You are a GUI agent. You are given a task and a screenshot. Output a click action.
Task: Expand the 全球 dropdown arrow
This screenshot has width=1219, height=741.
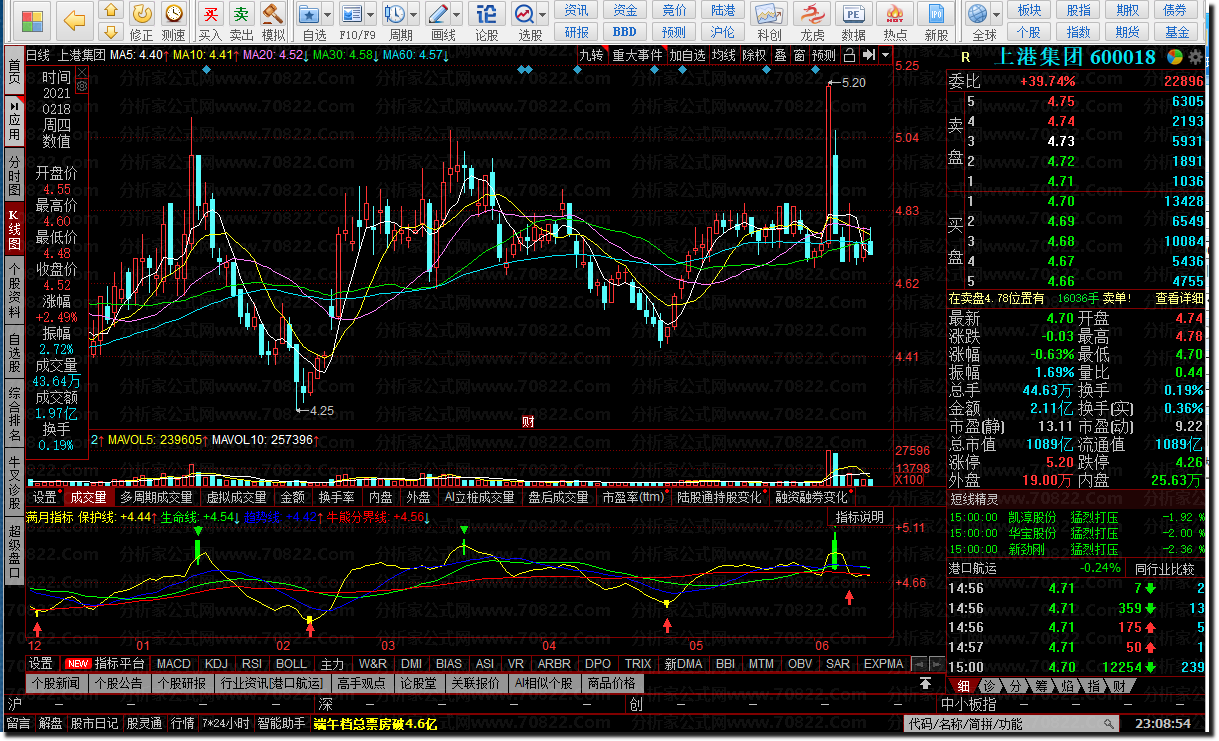pos(997,14)
